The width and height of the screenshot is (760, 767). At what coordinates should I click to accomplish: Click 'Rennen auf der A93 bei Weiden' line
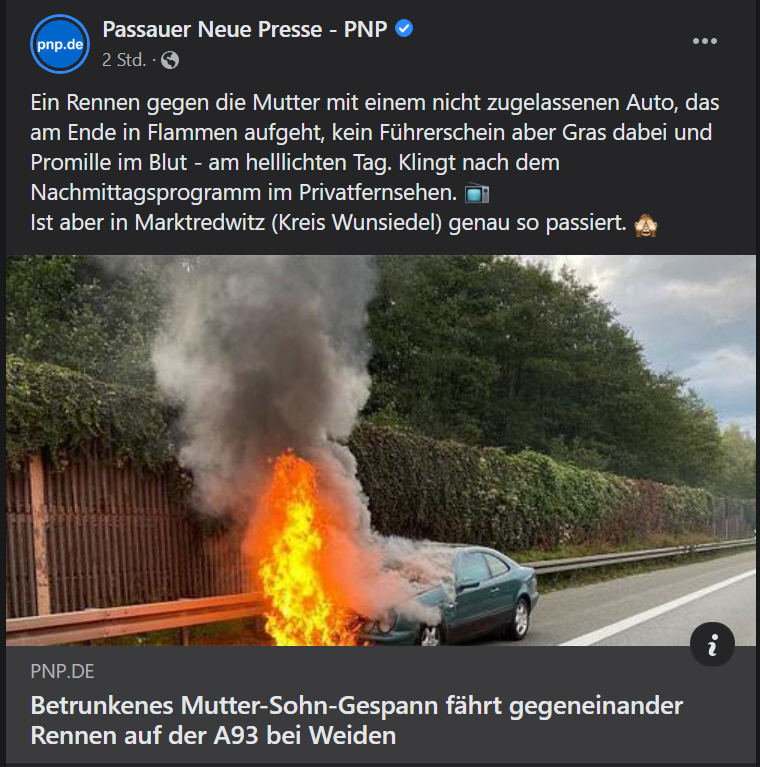pyautogui.click(x=213, y=735)
